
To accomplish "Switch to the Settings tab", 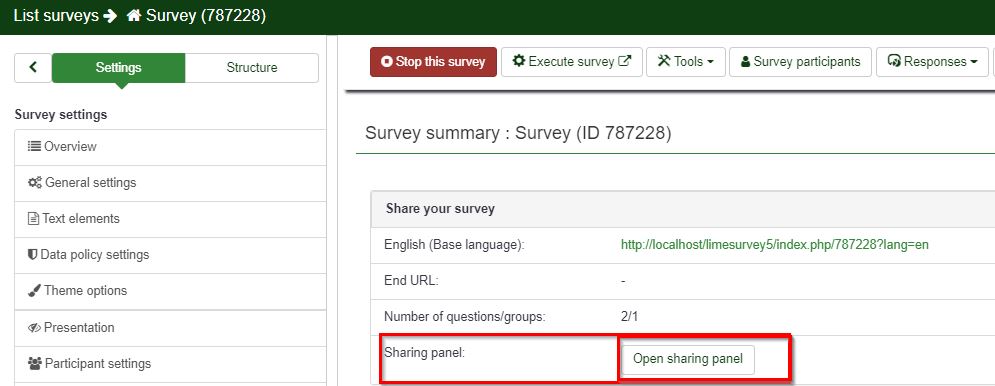I will (x=119, y=67).
